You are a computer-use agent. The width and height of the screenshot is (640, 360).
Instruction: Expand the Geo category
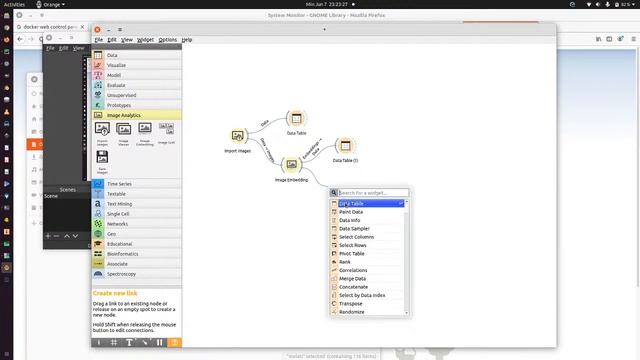tap(137, 234)
